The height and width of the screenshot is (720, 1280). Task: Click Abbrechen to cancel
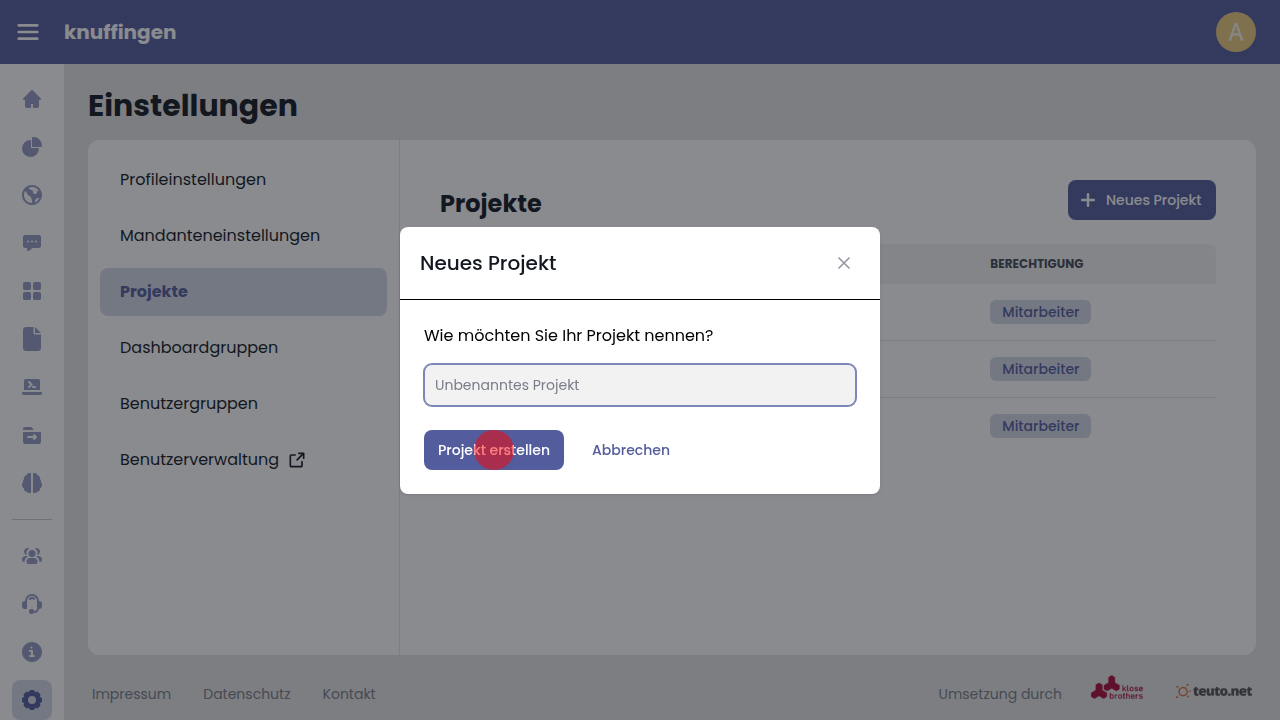(631, 450)
